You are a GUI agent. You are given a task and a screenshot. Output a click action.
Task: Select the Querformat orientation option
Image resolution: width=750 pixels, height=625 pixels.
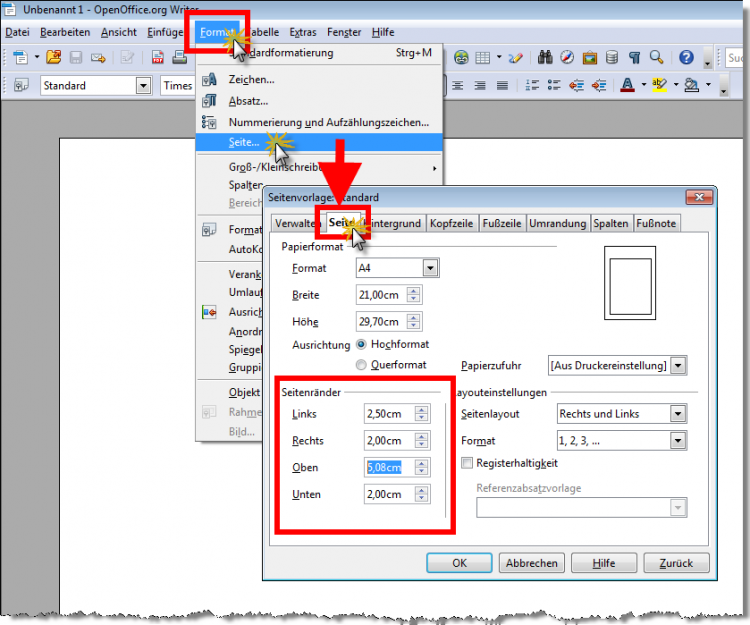(x=362, y=365)
